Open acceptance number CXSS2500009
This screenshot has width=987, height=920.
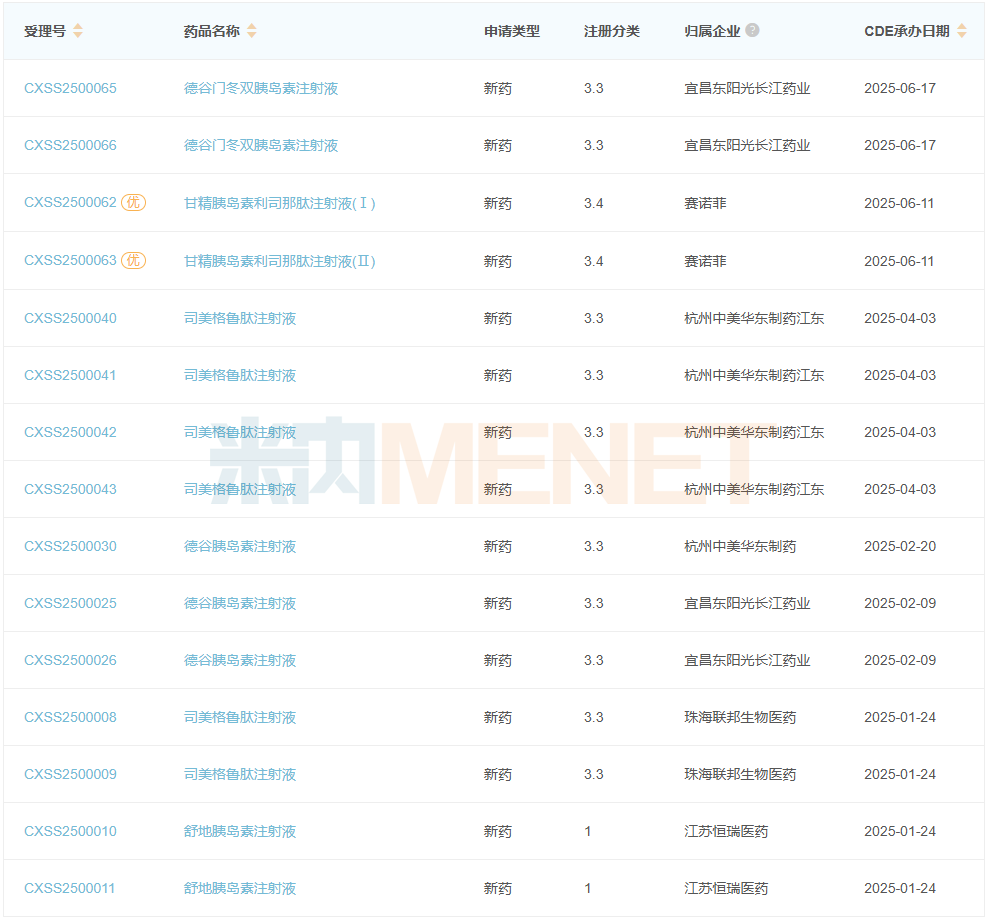coord(70,775)
